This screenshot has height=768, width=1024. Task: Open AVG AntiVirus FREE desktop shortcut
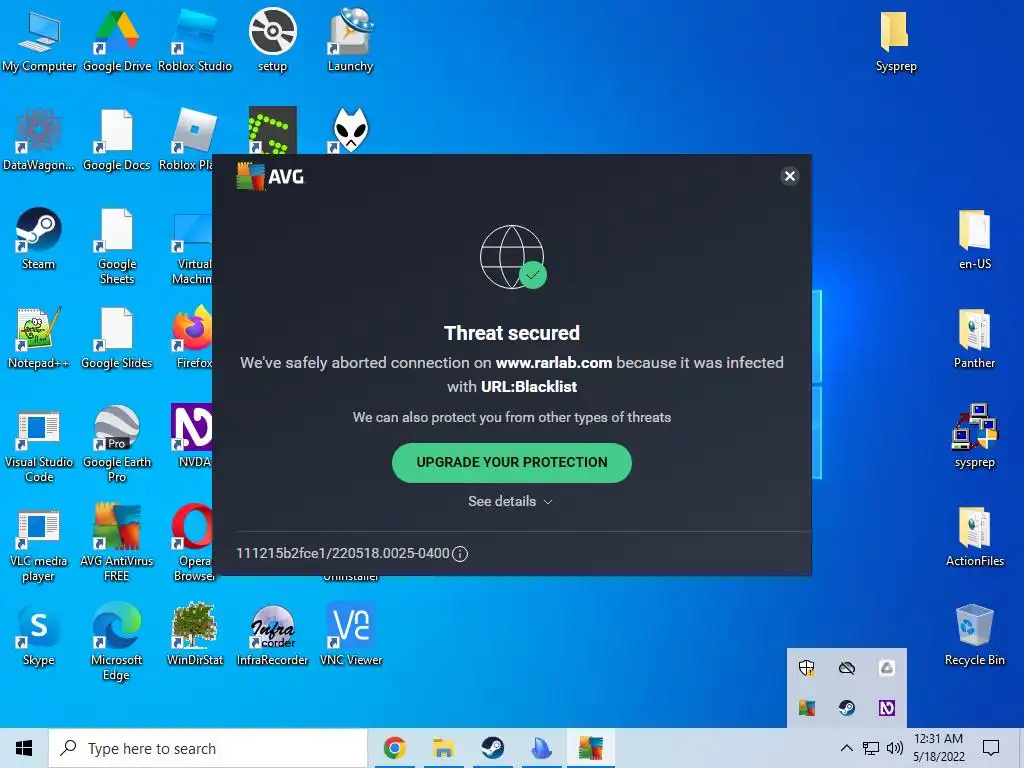pos(117,542)
